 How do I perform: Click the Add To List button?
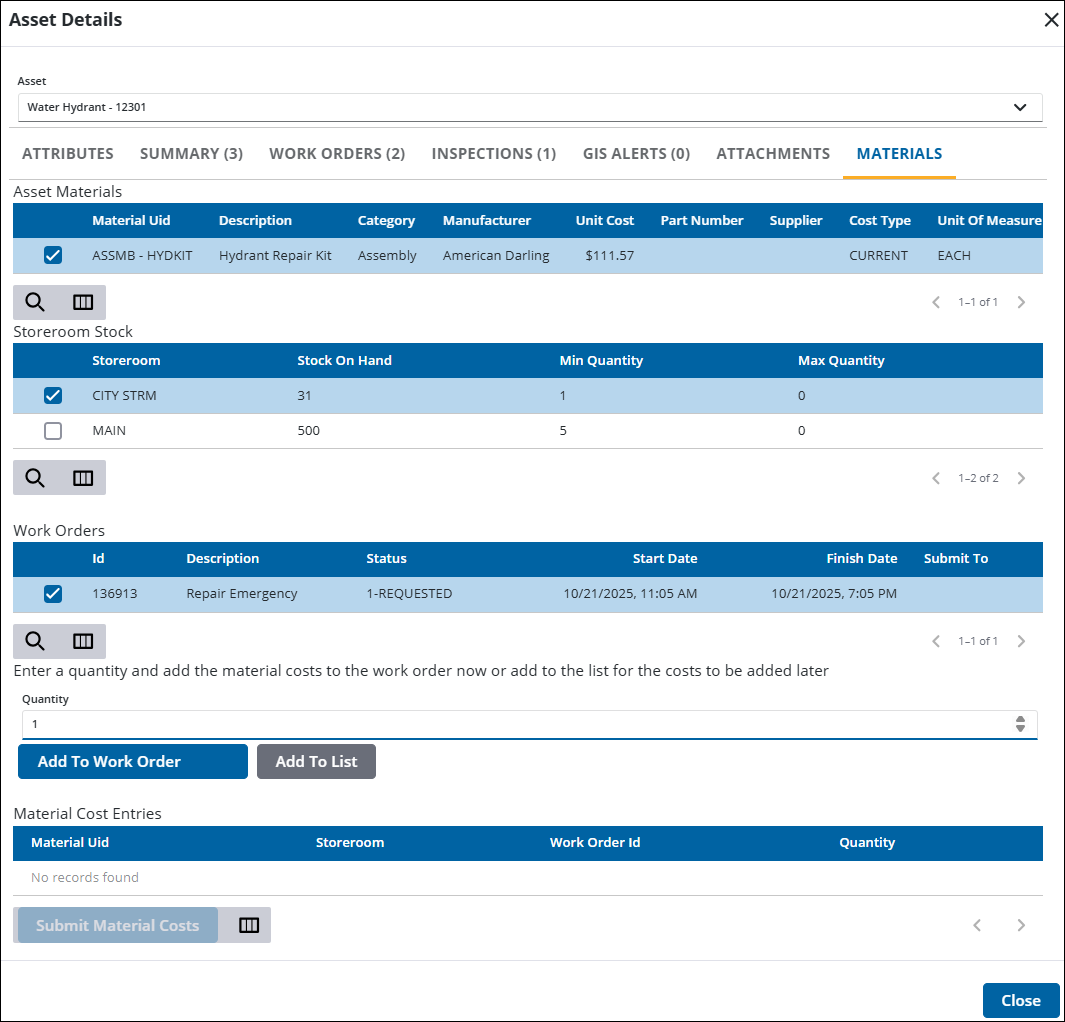(316, 761)
